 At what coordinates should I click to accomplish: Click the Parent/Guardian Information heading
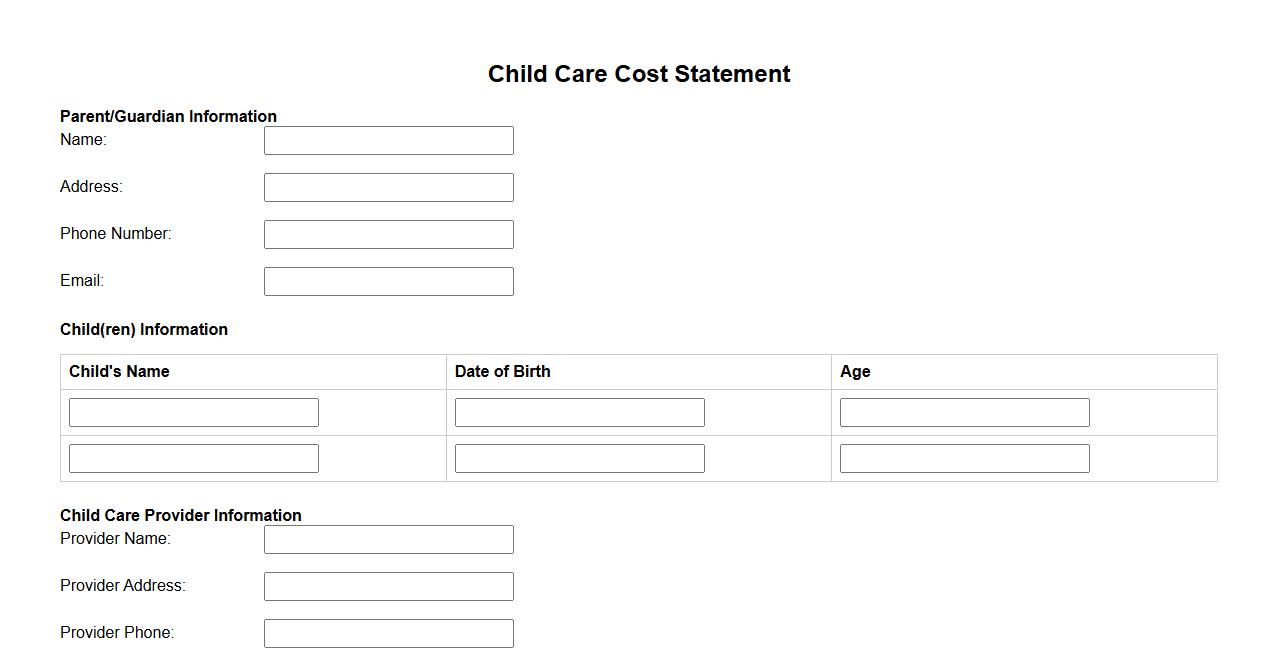168,116
